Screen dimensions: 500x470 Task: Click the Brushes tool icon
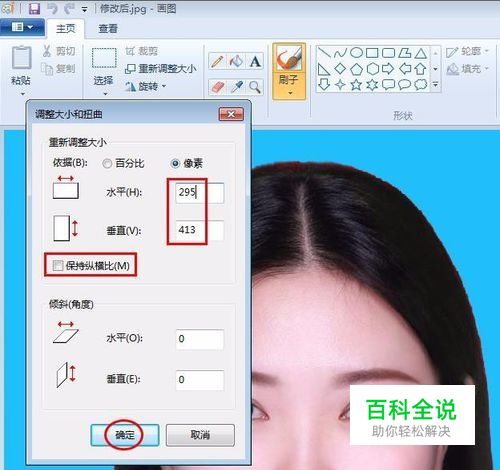(289, 58)
